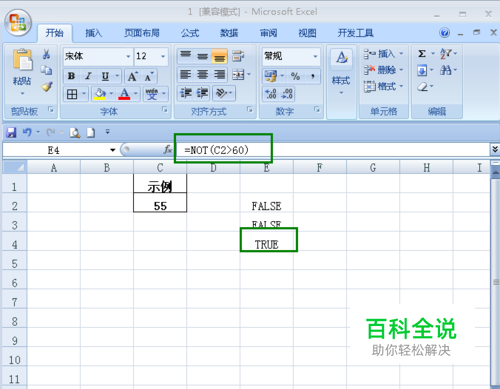Click AutoSum sigma icon

click(x=422, y=53)
